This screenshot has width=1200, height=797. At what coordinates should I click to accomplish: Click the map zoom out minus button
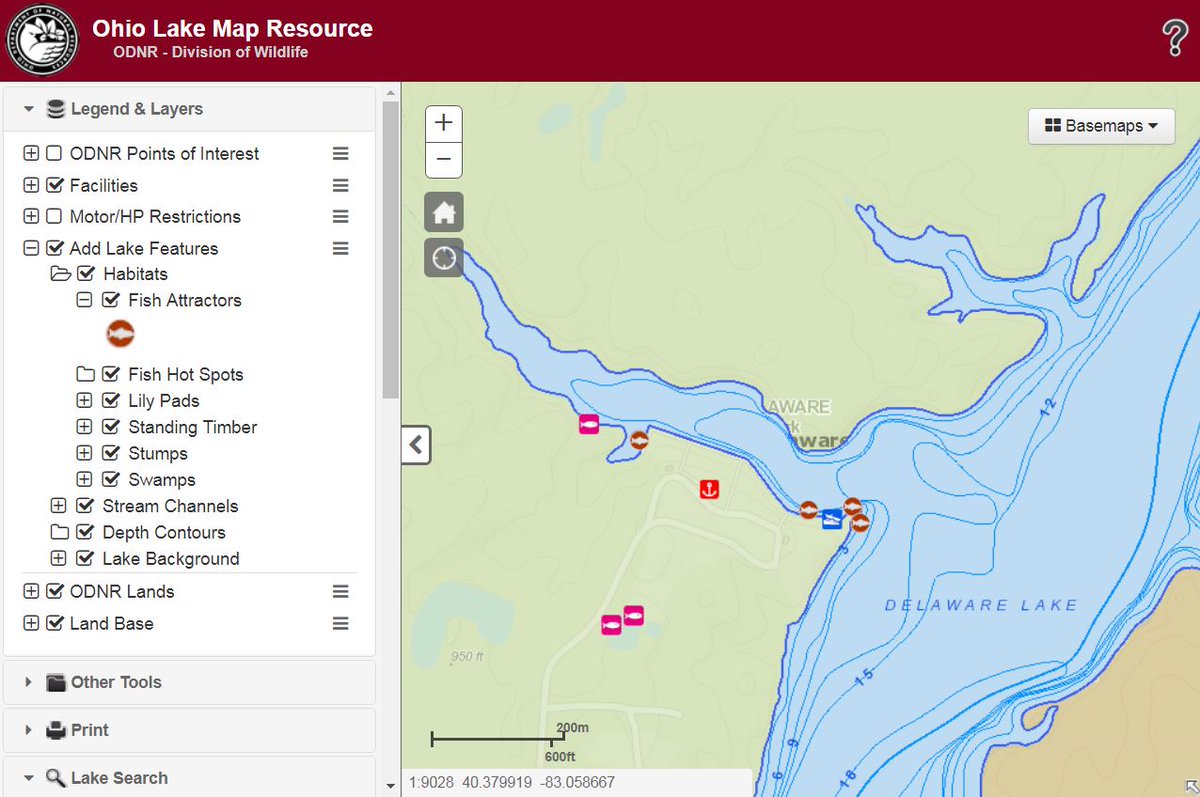[444, 160]
